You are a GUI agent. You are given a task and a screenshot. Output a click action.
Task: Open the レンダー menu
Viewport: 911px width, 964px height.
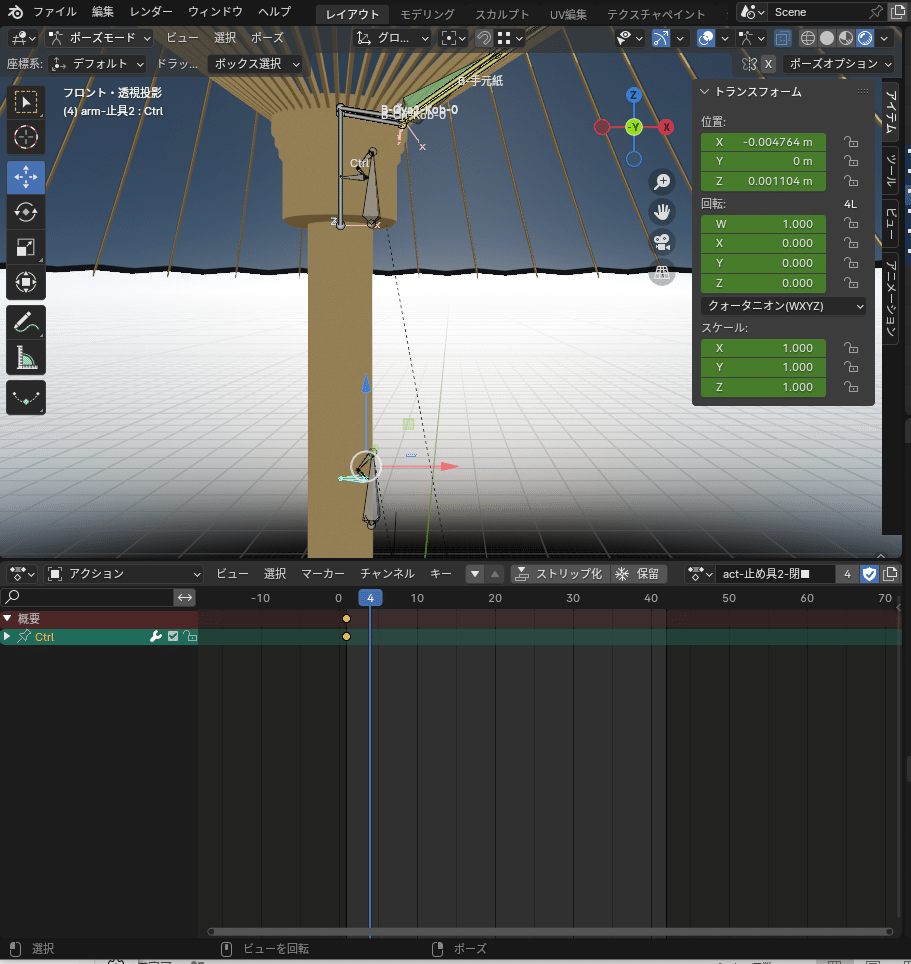(151, 12)
